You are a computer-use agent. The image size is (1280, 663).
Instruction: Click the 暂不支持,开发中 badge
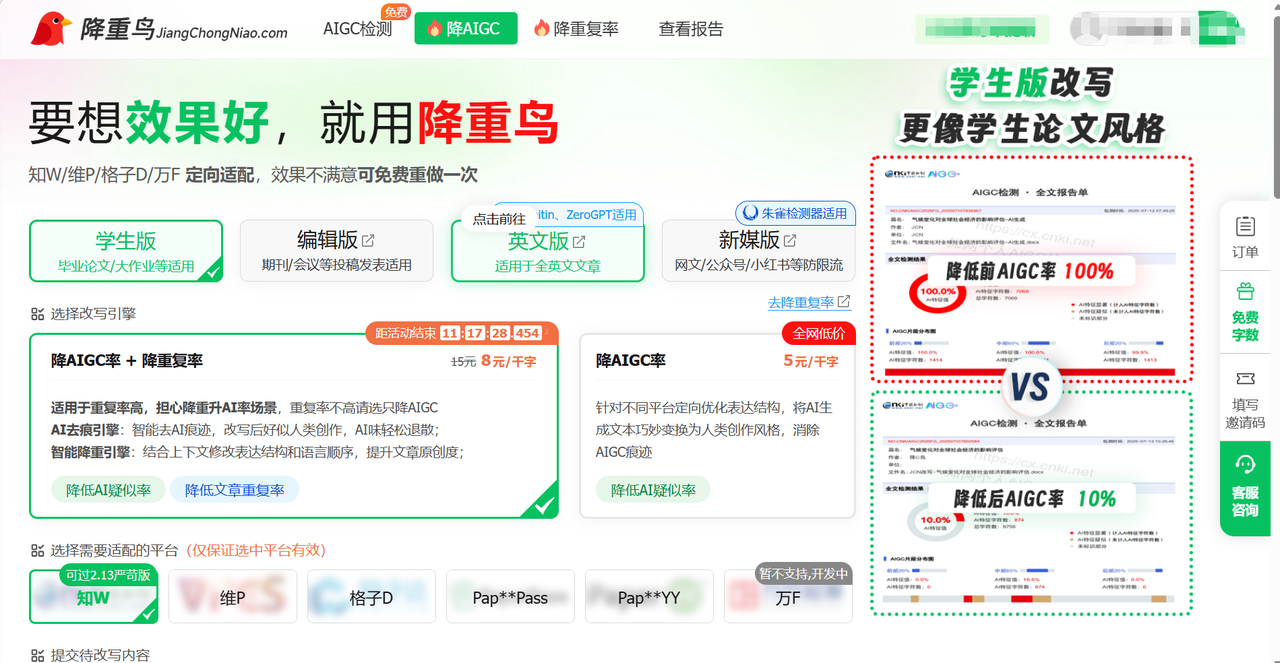tap(804, 574)
